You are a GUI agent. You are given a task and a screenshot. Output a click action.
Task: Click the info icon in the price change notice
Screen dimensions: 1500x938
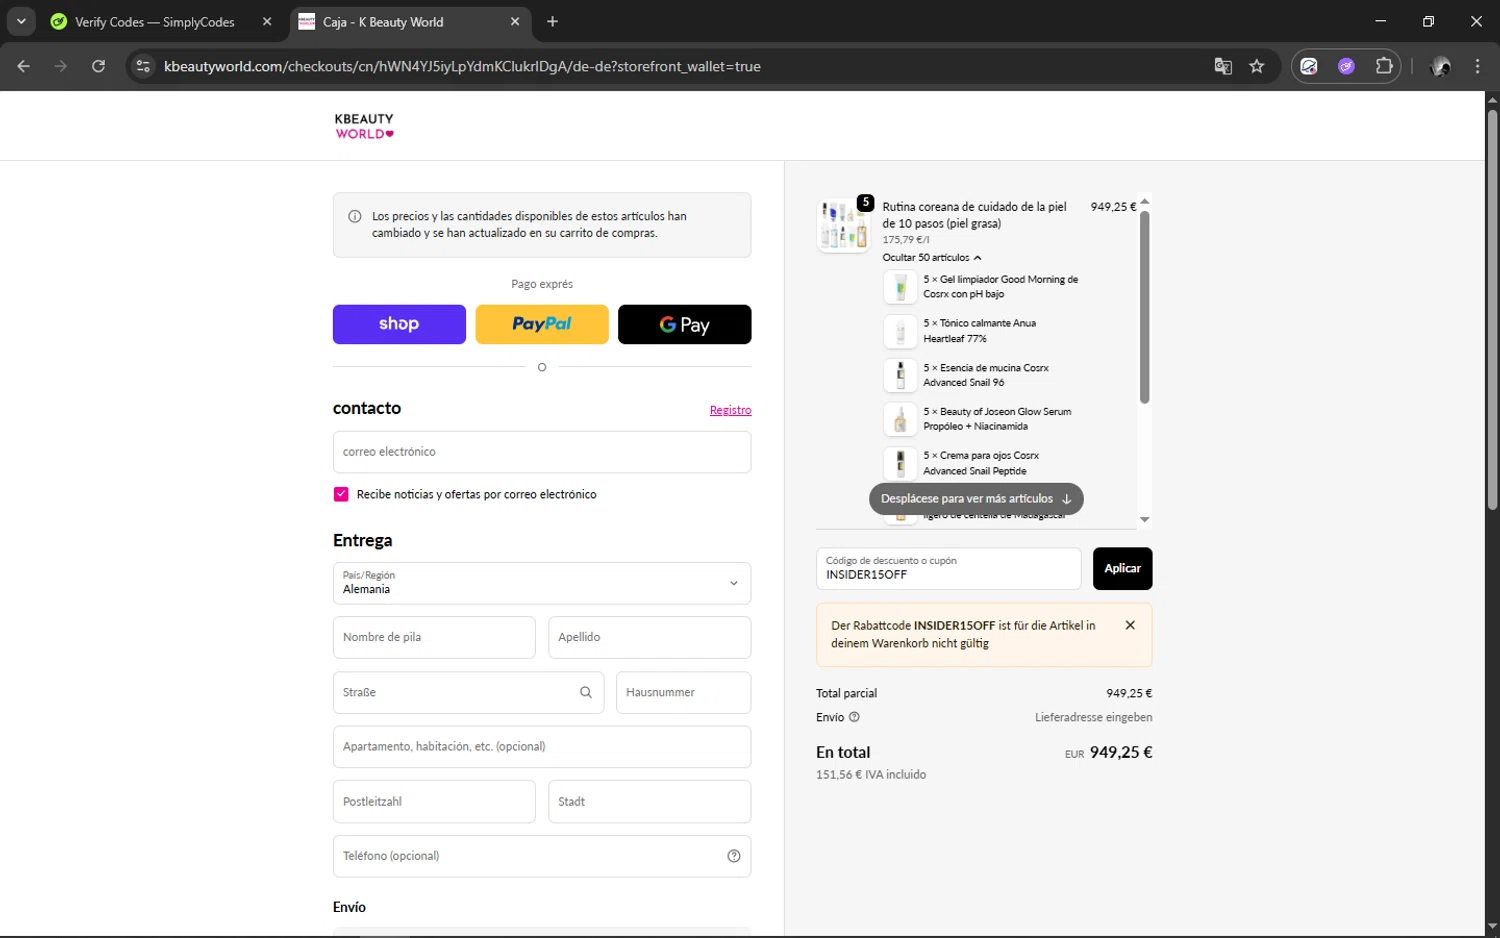pos(354,216)
